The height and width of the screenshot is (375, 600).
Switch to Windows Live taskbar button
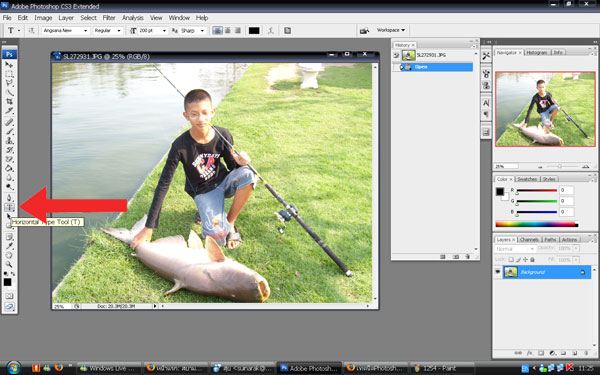coord(109,368)
